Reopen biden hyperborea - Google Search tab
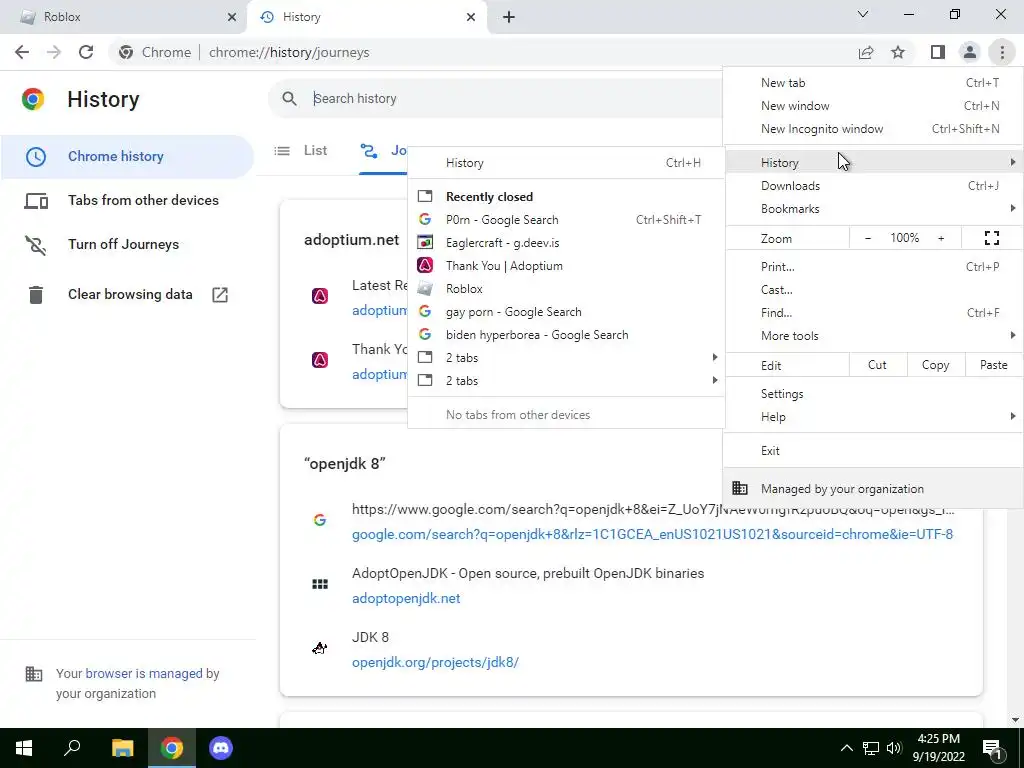 pyautogui.click(x=567, y=335)
